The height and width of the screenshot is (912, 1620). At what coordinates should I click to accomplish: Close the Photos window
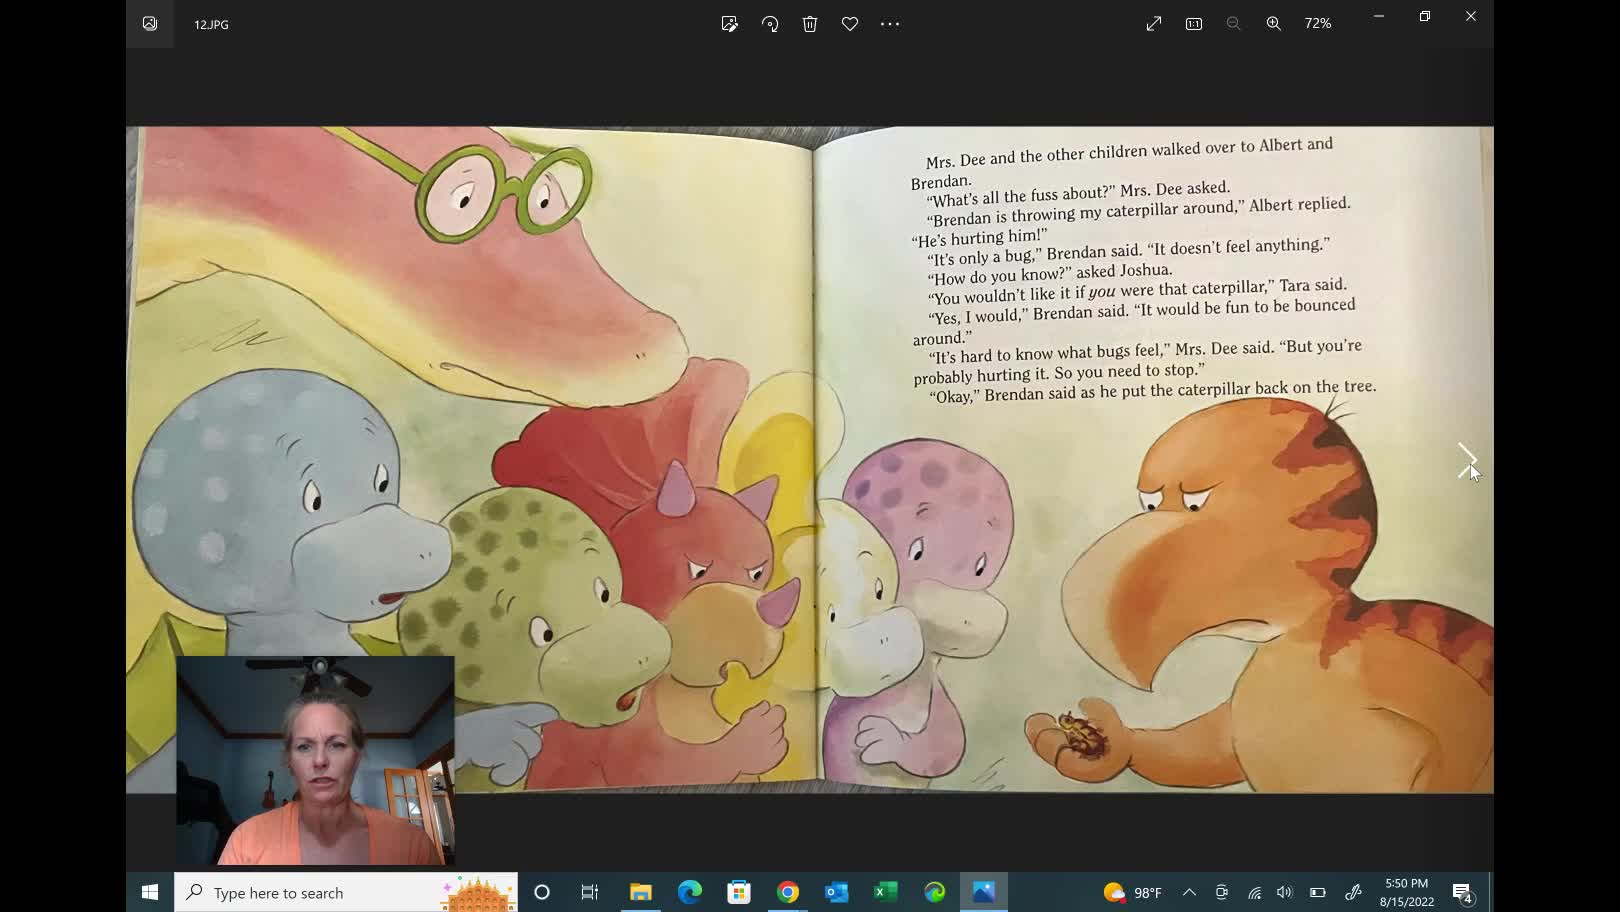point(1471,16)
